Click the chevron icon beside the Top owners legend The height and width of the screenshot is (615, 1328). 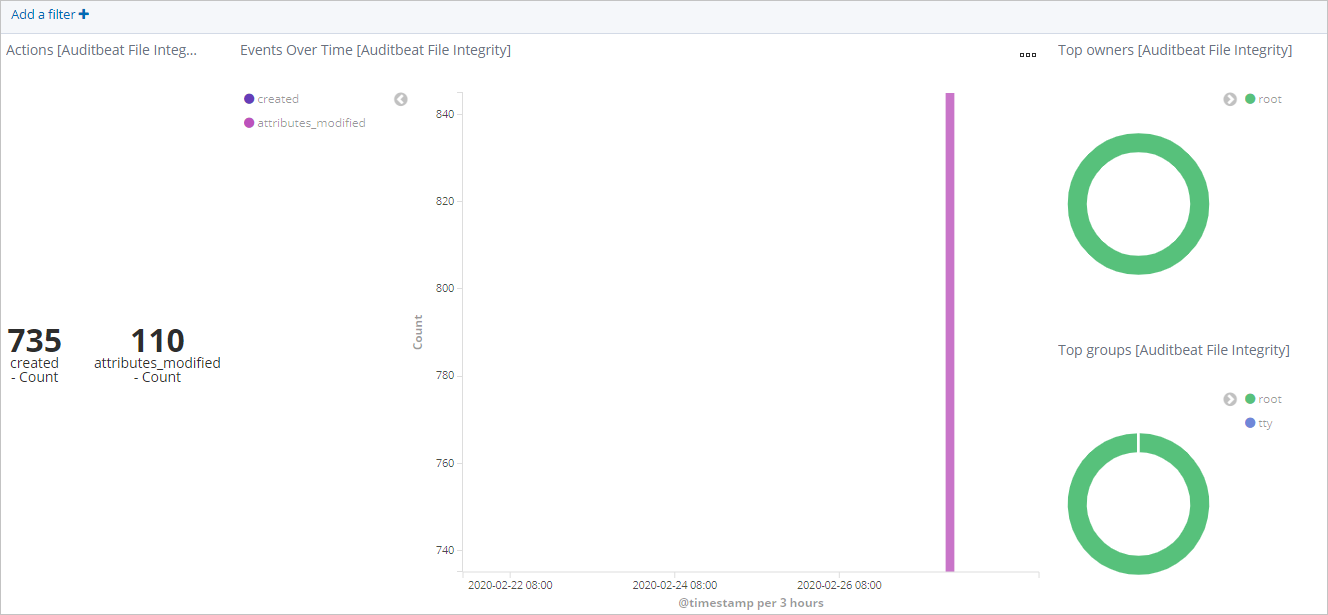1230,99
